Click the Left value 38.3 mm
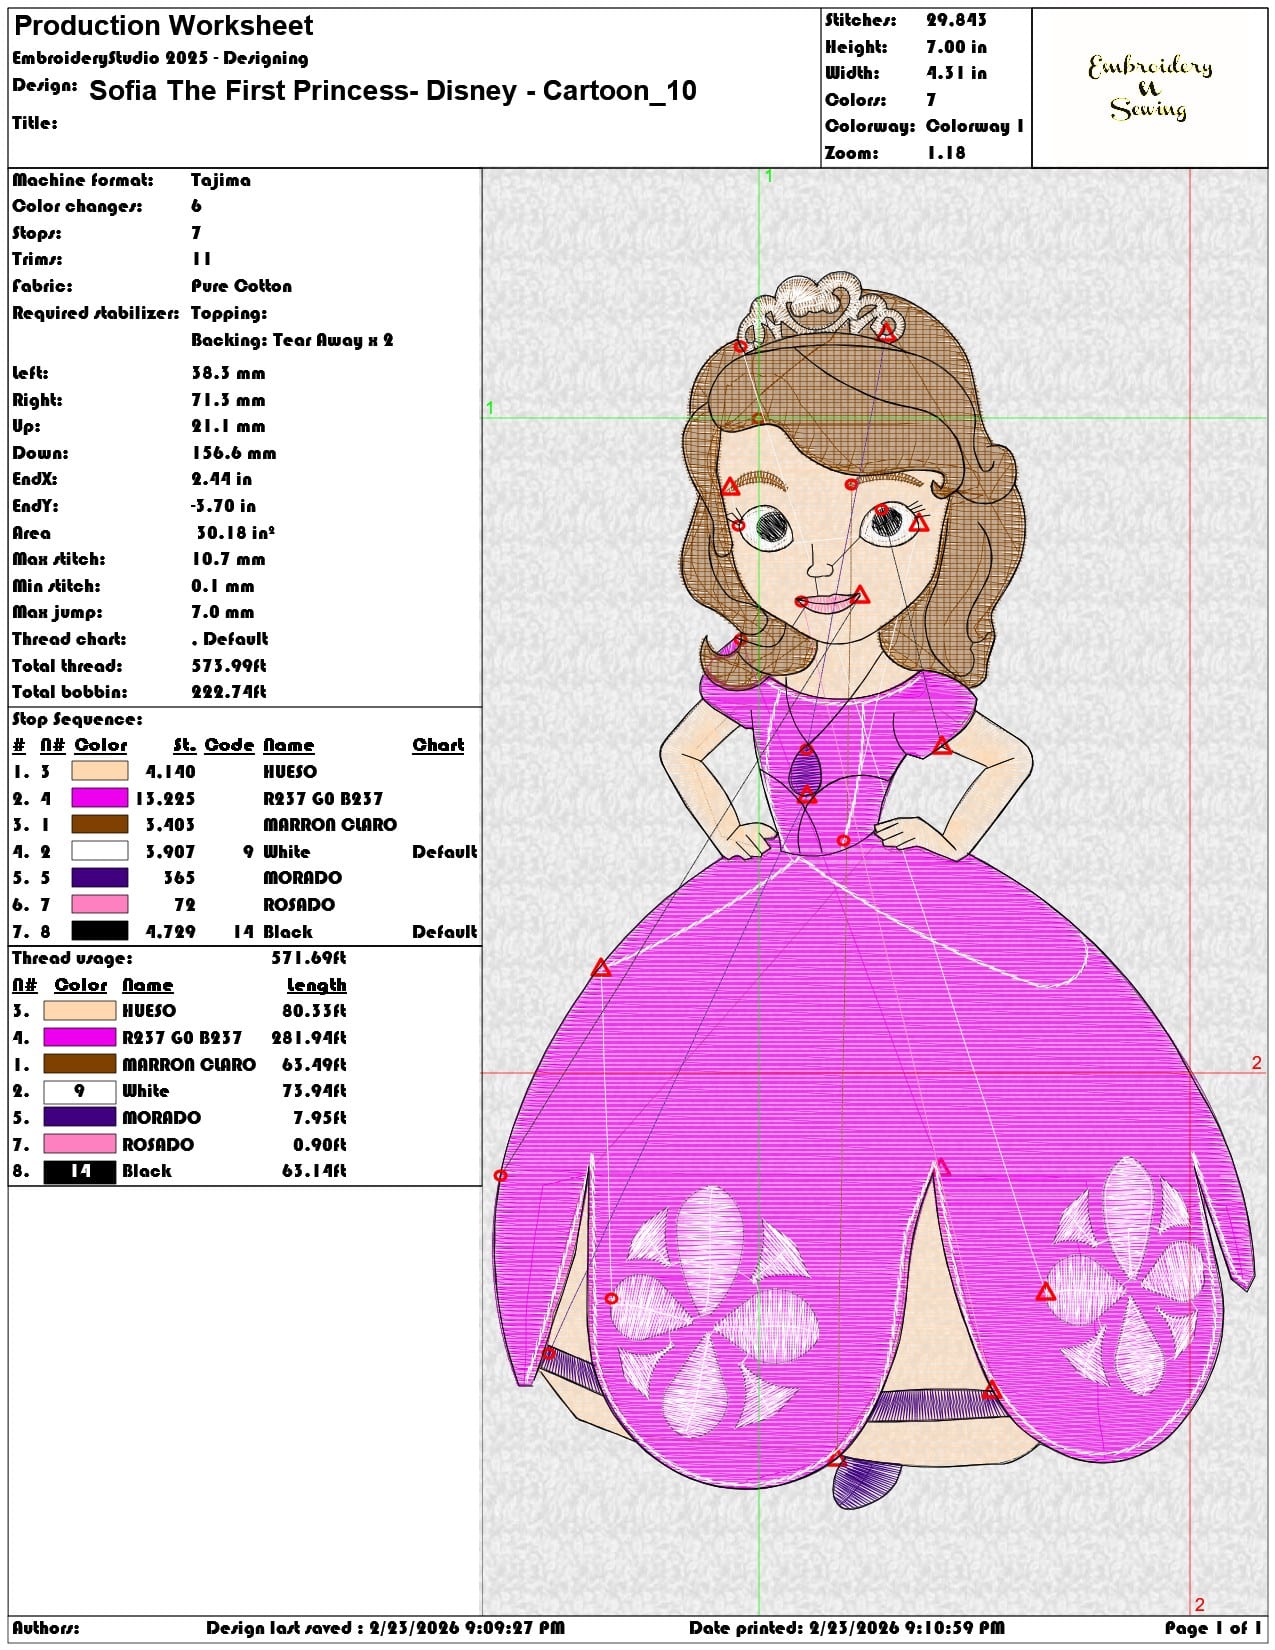This screenshot has height=1650, width=1275. point(228,373)
